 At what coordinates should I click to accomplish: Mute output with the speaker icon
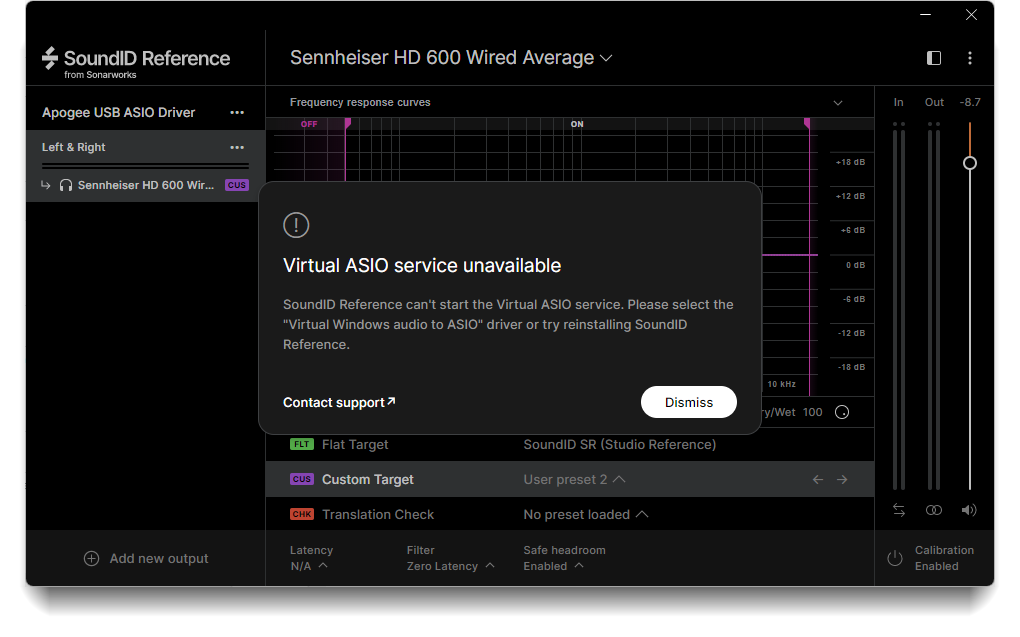click(969, 510)
